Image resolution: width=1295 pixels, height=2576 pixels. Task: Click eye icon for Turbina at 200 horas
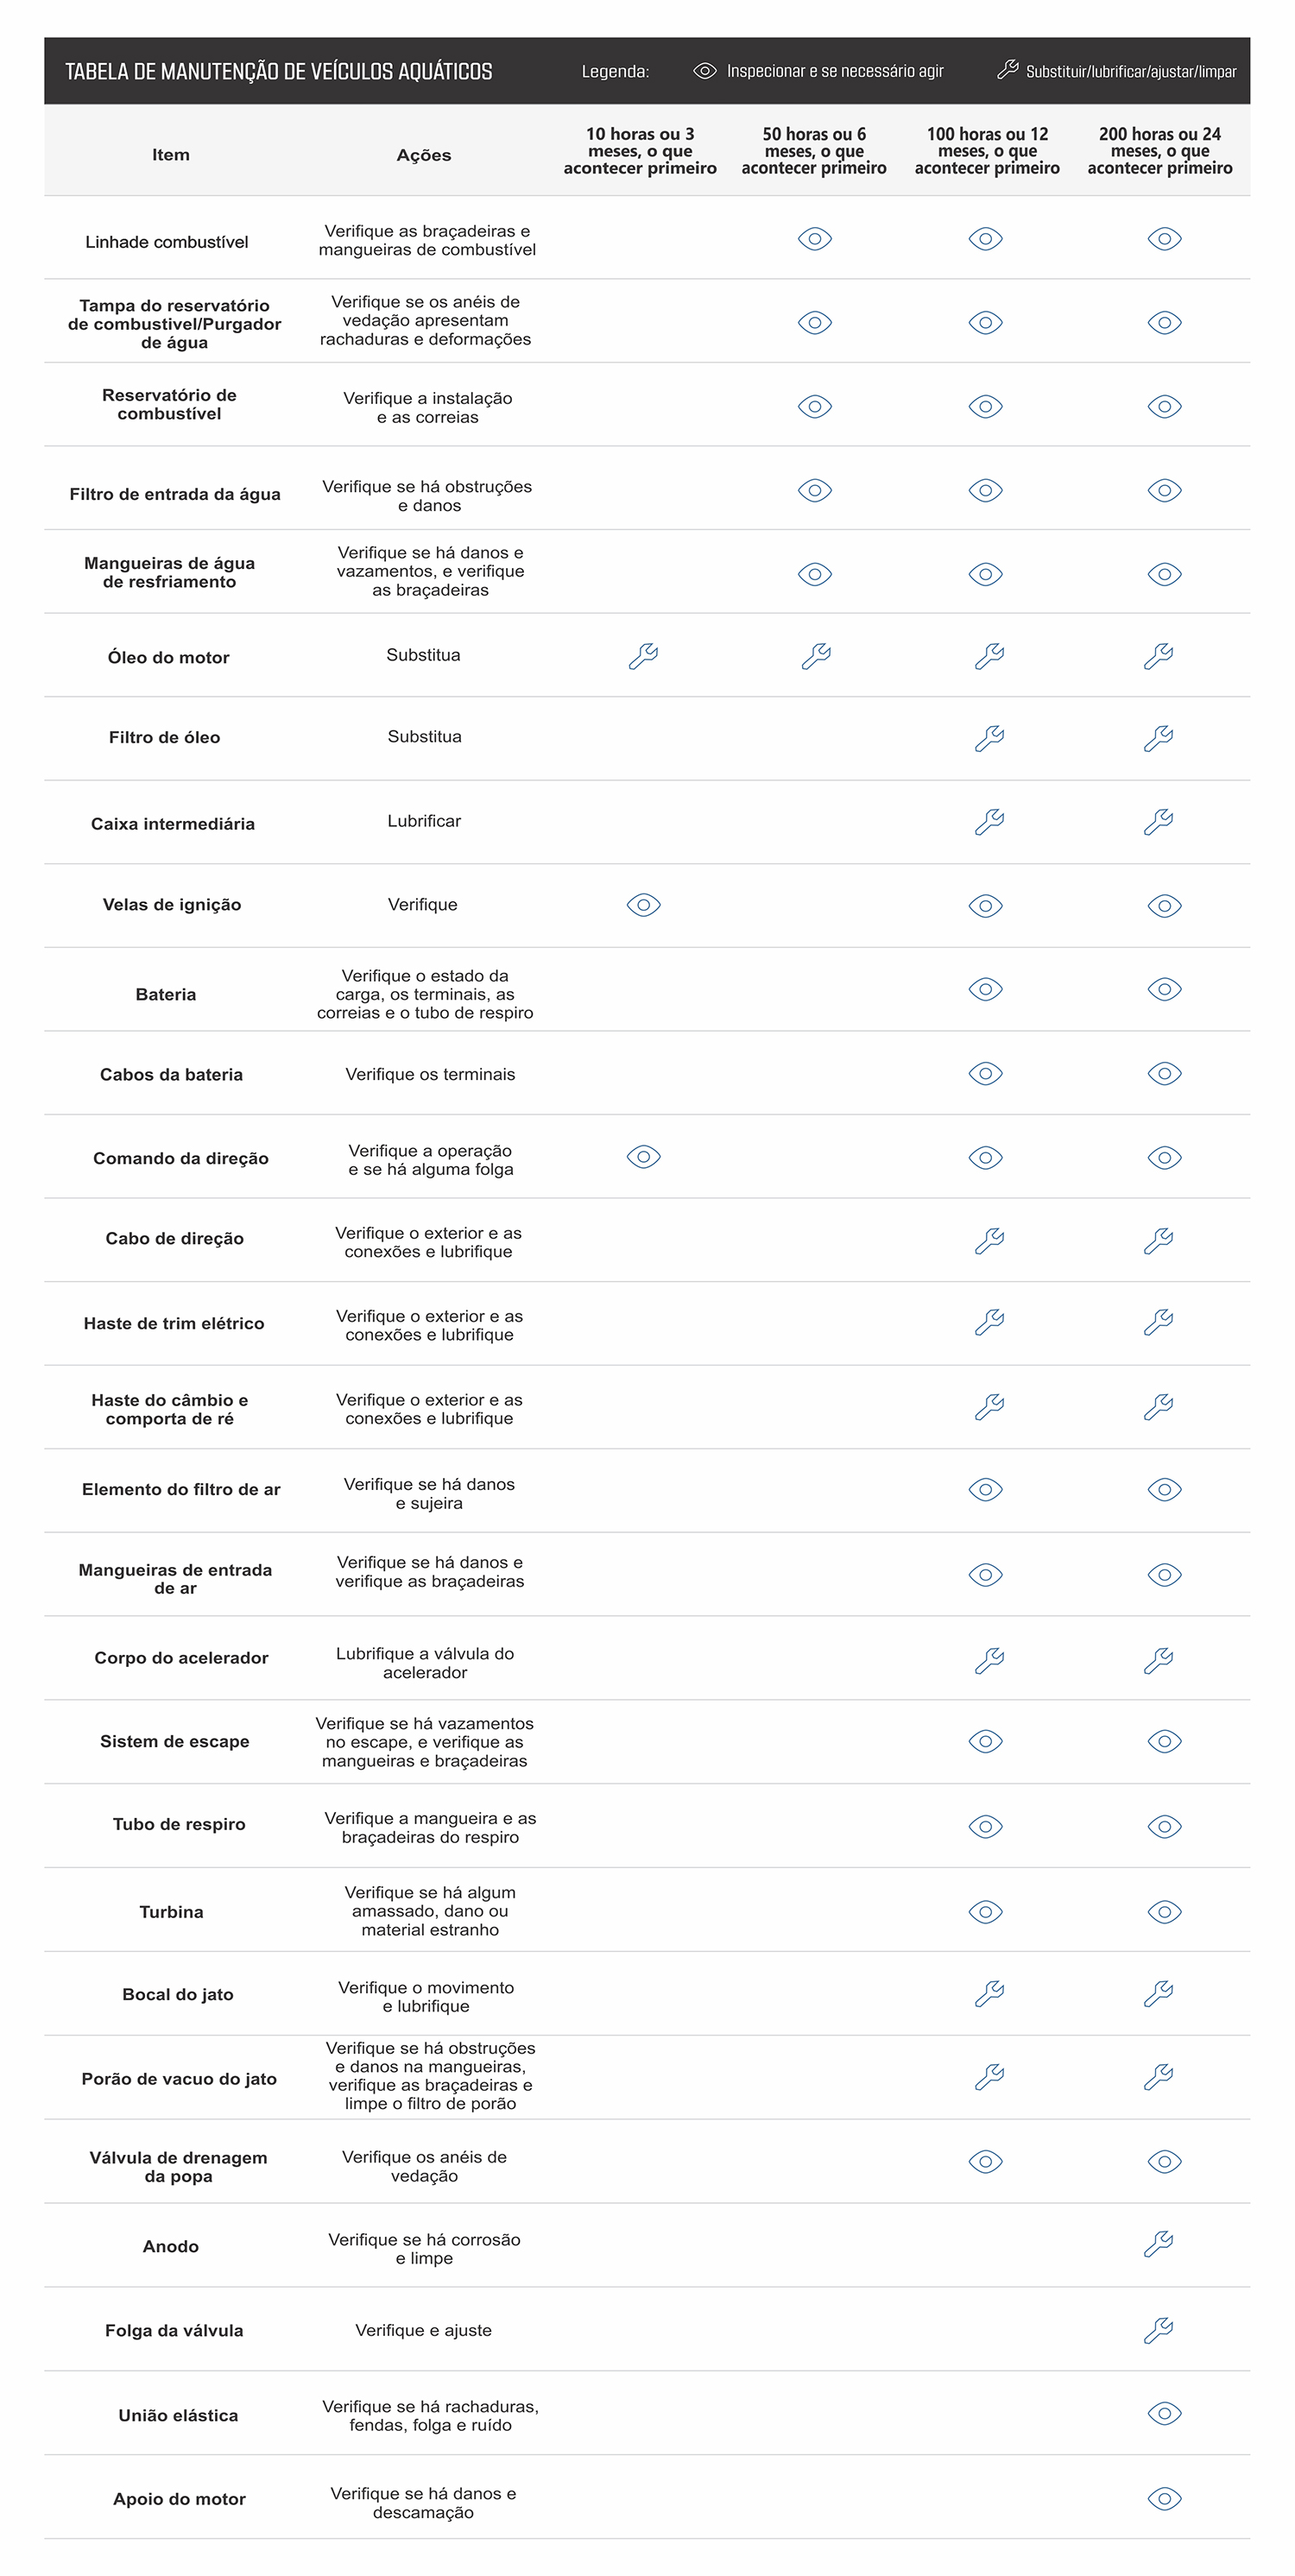pyautogui.click(x=1165, y=1912)
